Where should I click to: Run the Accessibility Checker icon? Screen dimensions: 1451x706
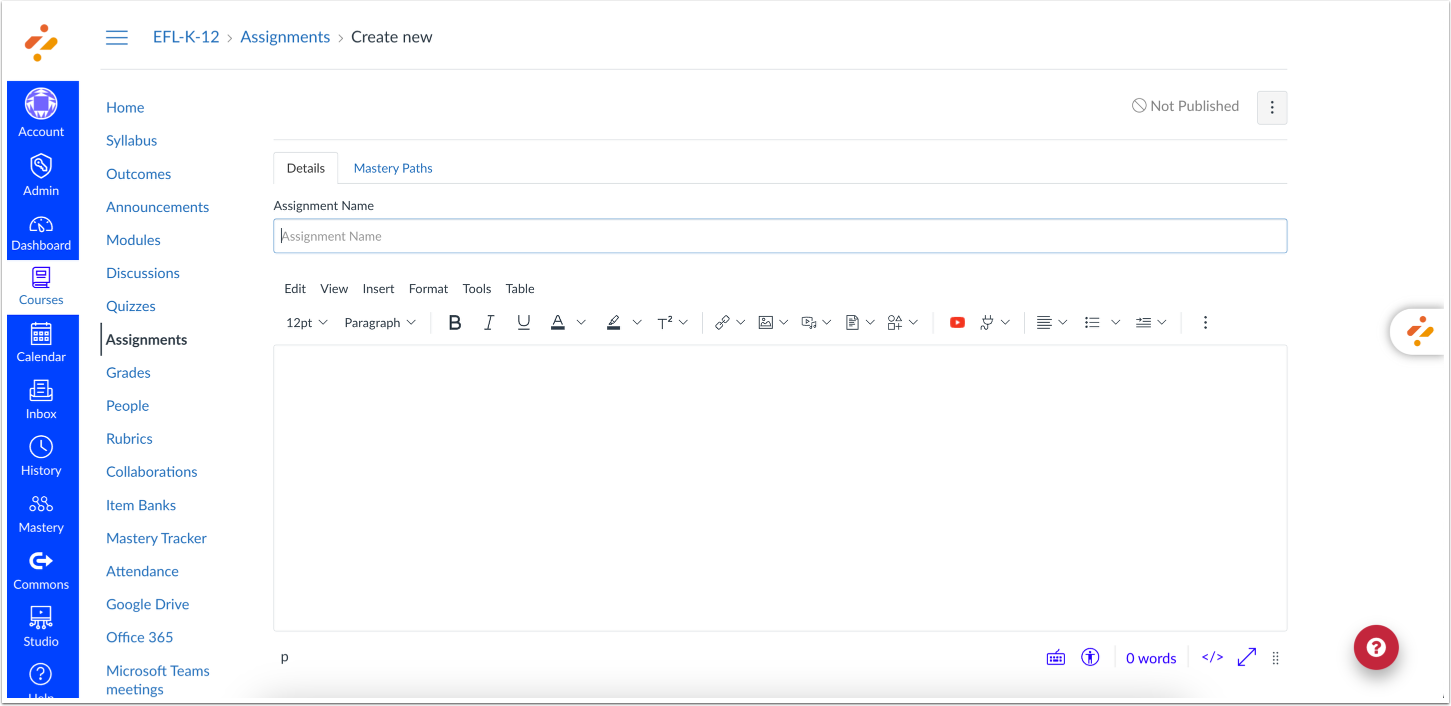coord(1090,657)
